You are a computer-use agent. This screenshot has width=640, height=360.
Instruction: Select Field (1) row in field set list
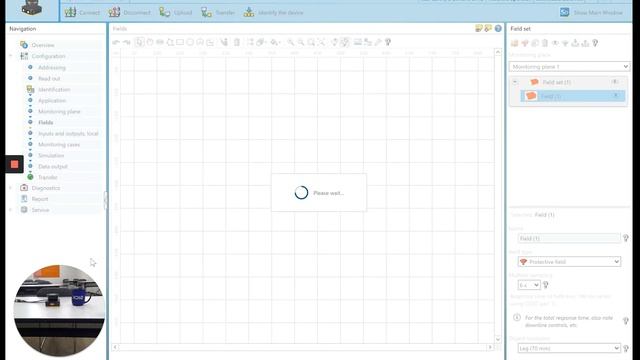coord(572,96)
